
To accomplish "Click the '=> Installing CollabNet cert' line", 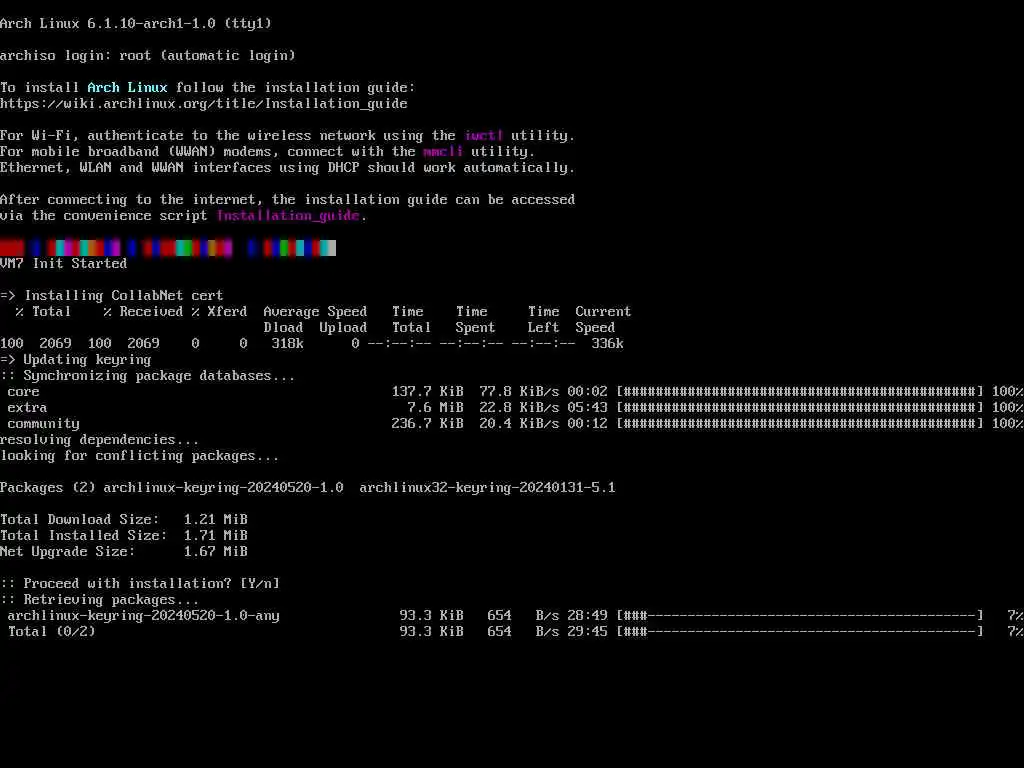I will 112,295.
